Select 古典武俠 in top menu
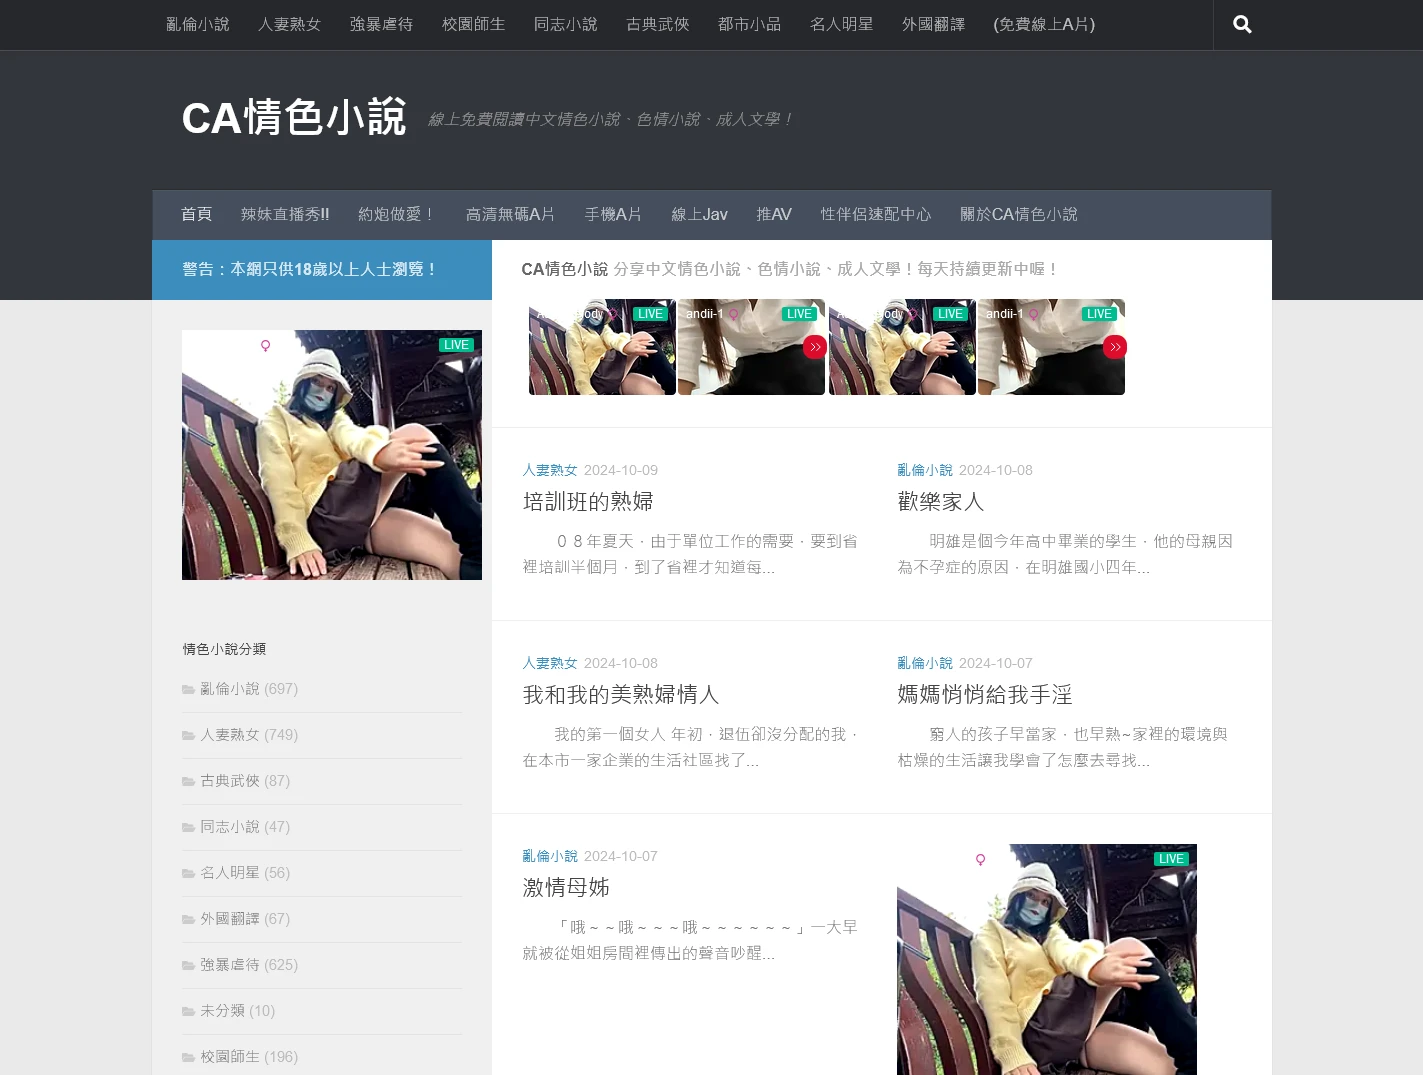The width and height of the screenshot is (1423, 1075). tap(657, 24)
